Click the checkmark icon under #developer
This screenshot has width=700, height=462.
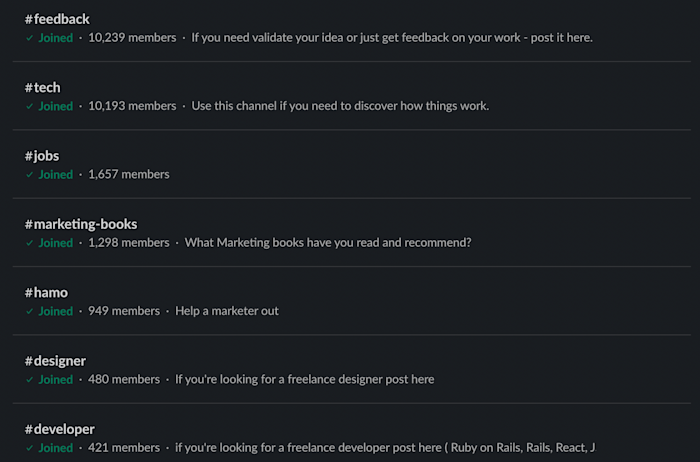pyautogui.click(x=30, y=448)
